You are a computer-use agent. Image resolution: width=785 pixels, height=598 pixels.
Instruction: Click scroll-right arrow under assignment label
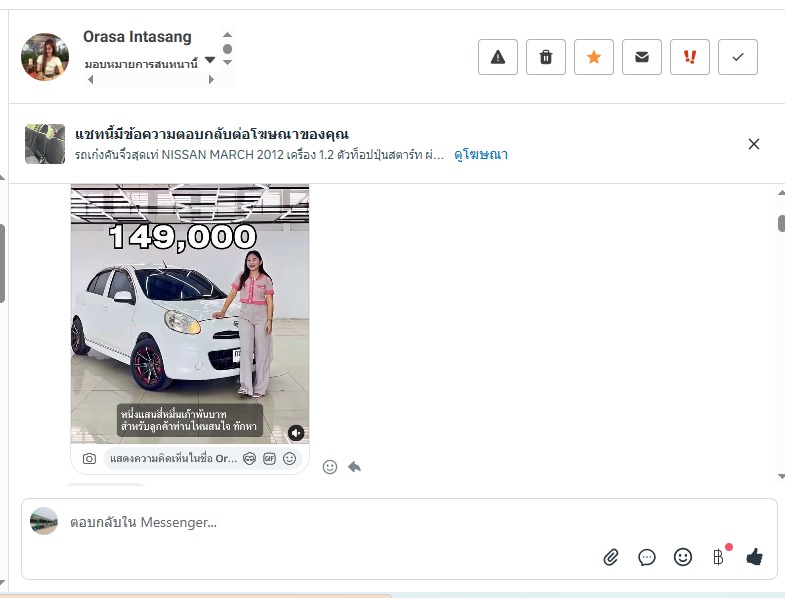211,79
